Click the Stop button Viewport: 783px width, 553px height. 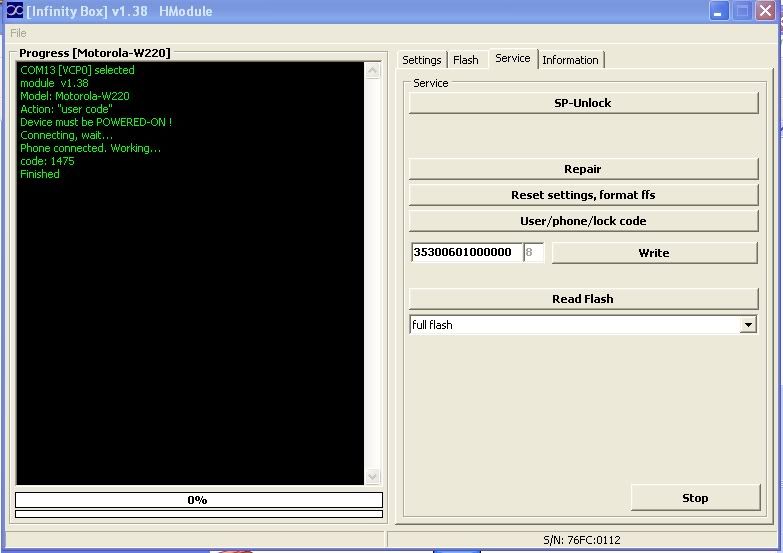(695, 498)
